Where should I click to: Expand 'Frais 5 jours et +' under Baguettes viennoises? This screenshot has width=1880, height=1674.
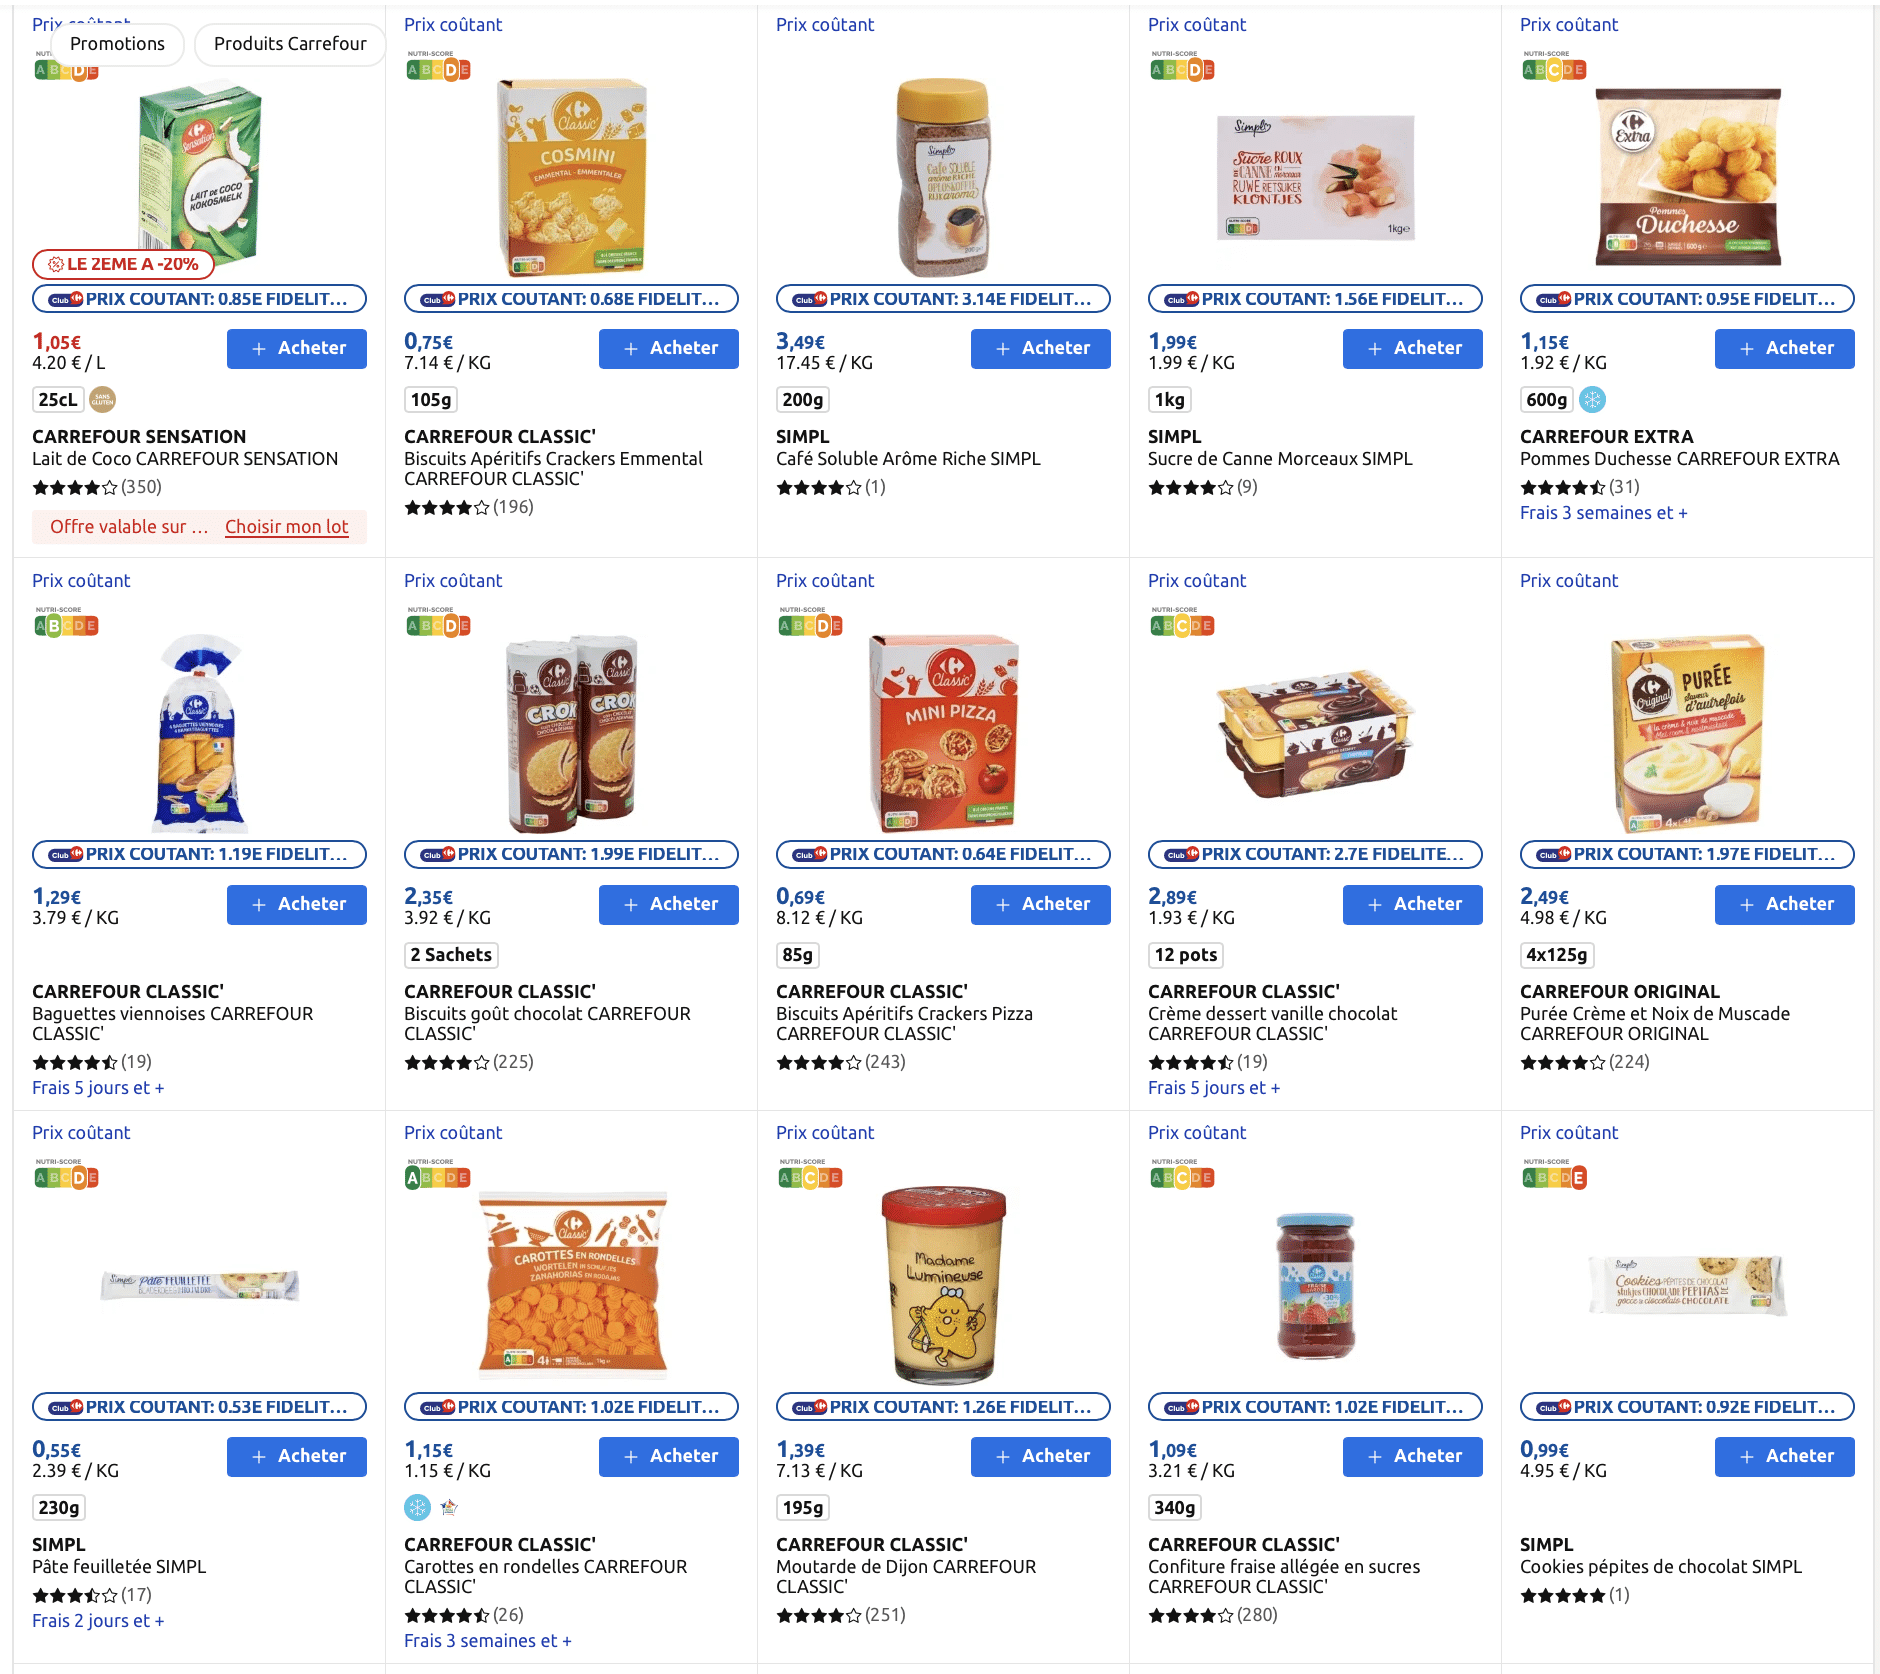coord(98,1088)
